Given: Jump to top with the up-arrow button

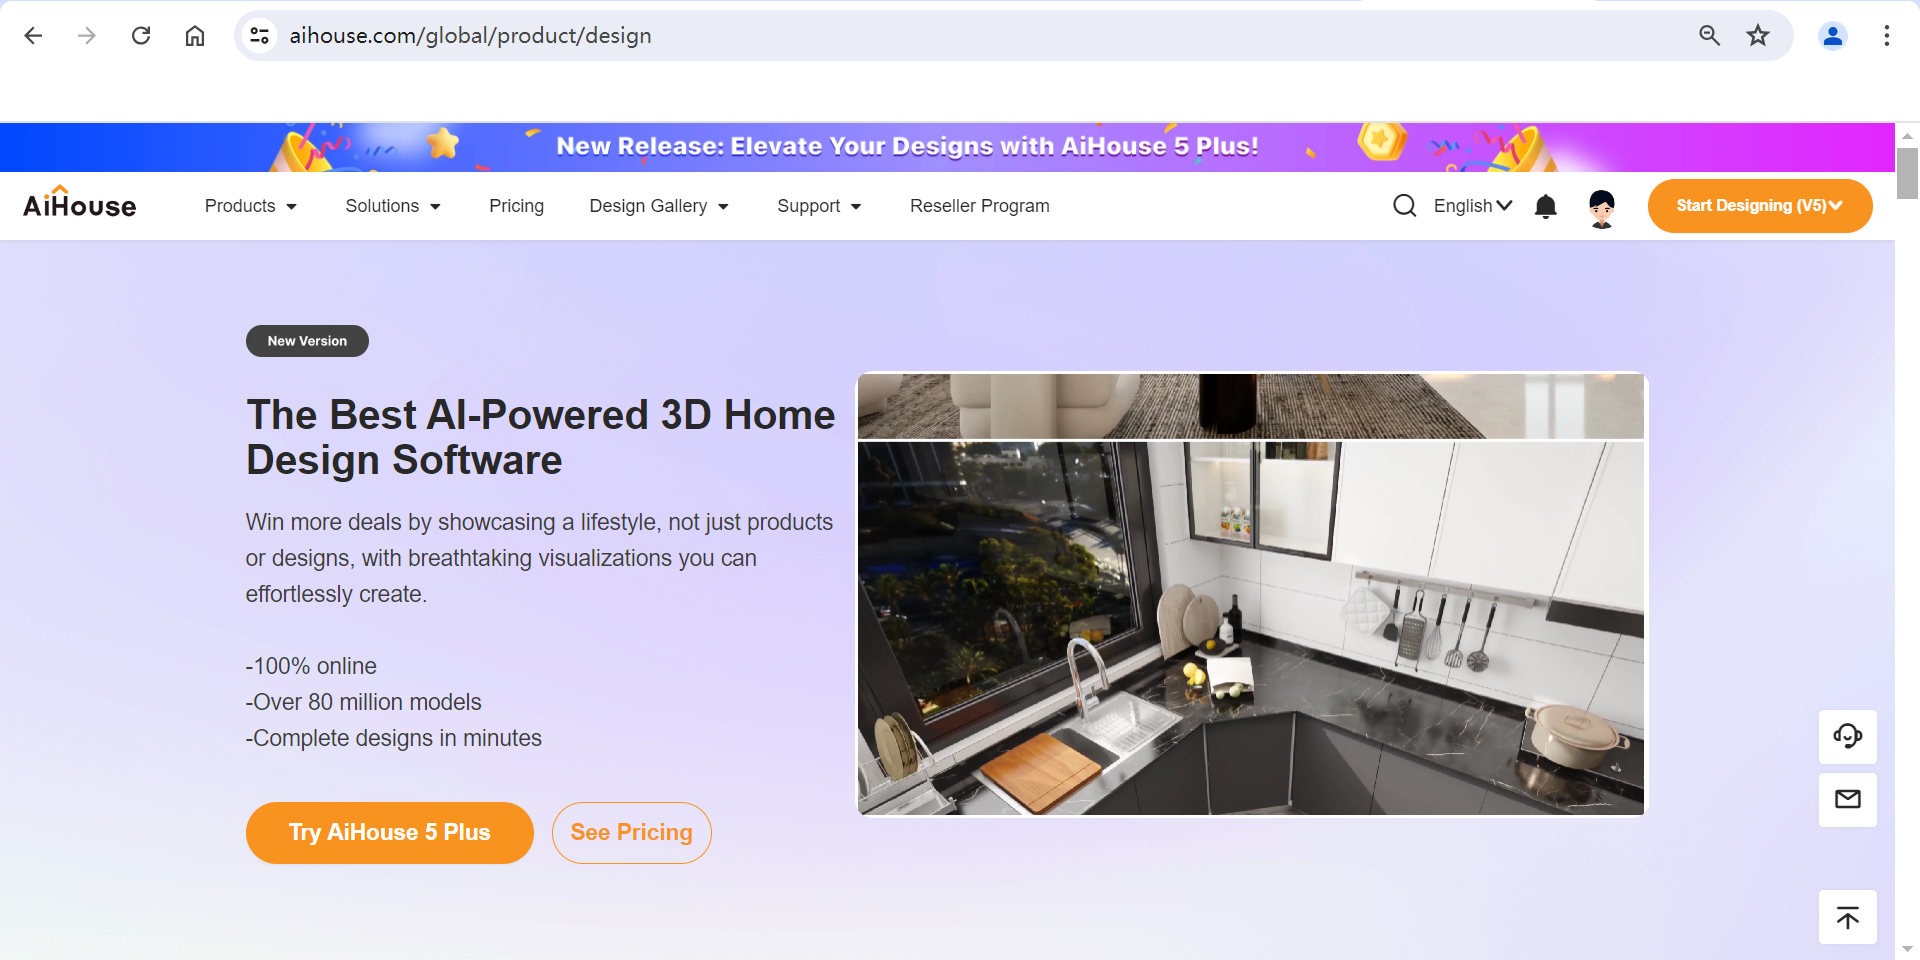Looking at the screenshot, I should tap(1847, 917).
